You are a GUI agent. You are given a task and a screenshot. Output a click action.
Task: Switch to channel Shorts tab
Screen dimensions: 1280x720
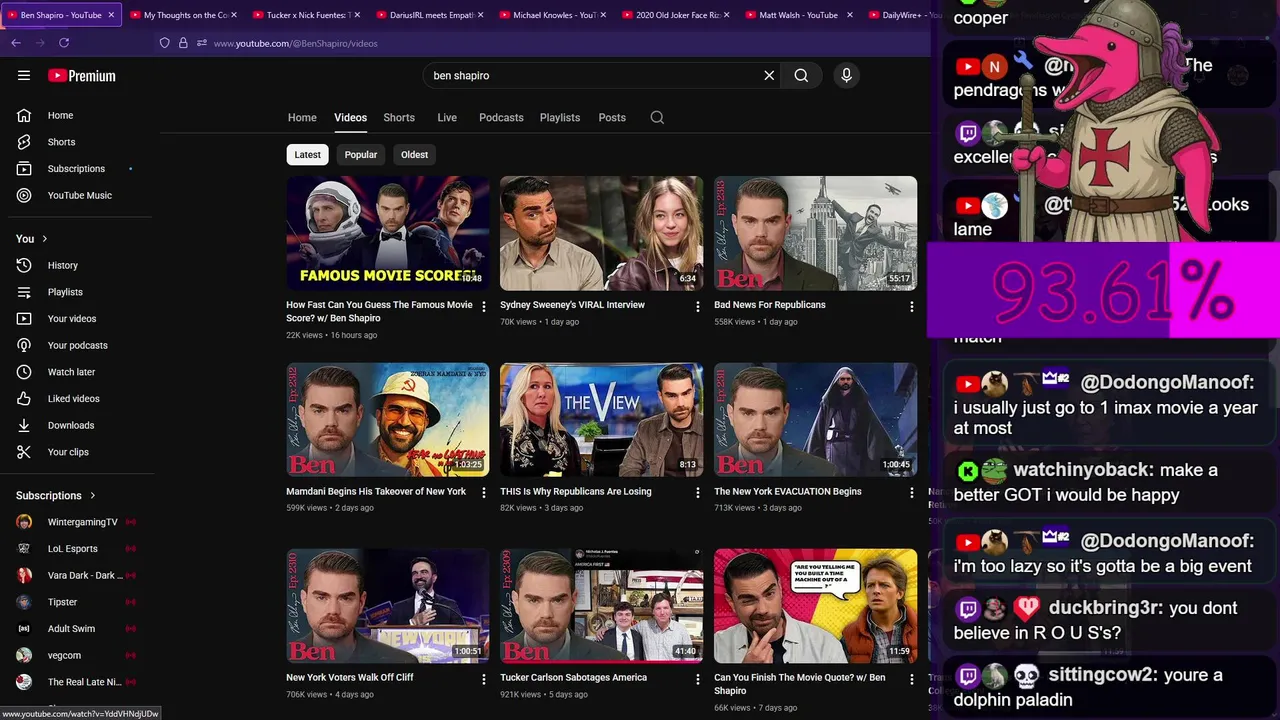pos(399,117)
